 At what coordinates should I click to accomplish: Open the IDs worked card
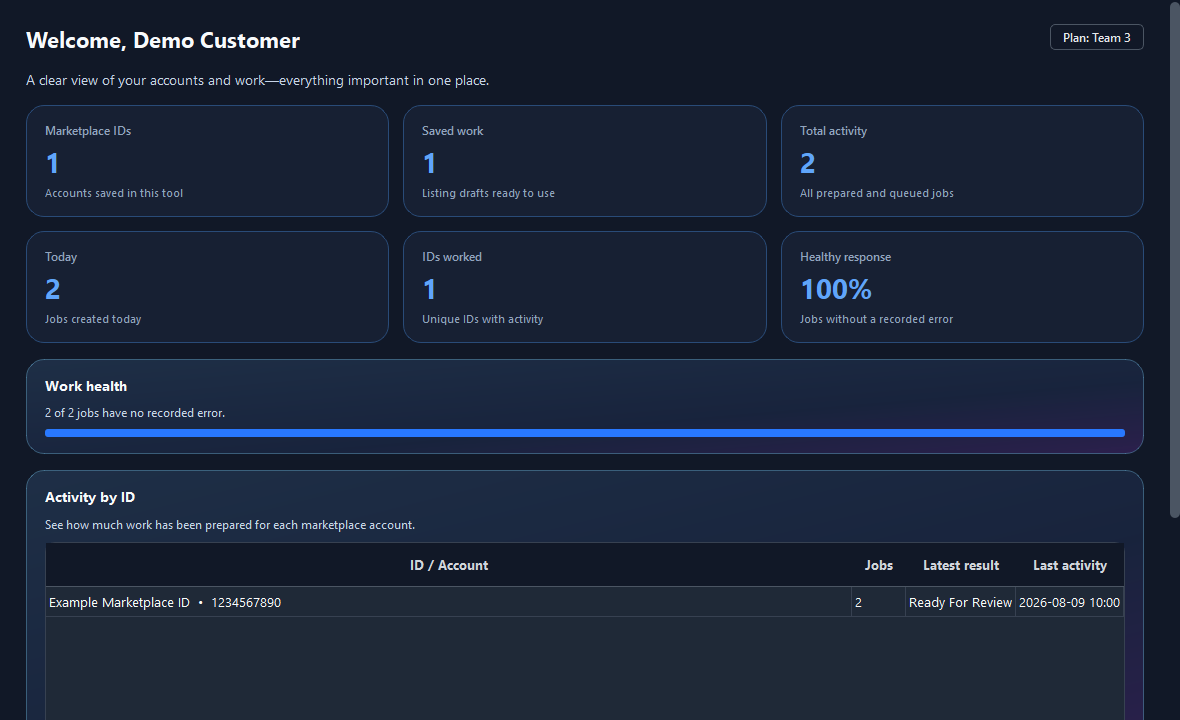[585, 287]
